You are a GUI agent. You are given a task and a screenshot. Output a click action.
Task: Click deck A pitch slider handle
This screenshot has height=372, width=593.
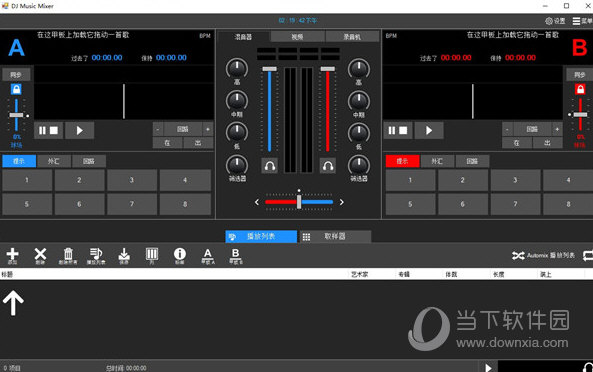point(16,115)
